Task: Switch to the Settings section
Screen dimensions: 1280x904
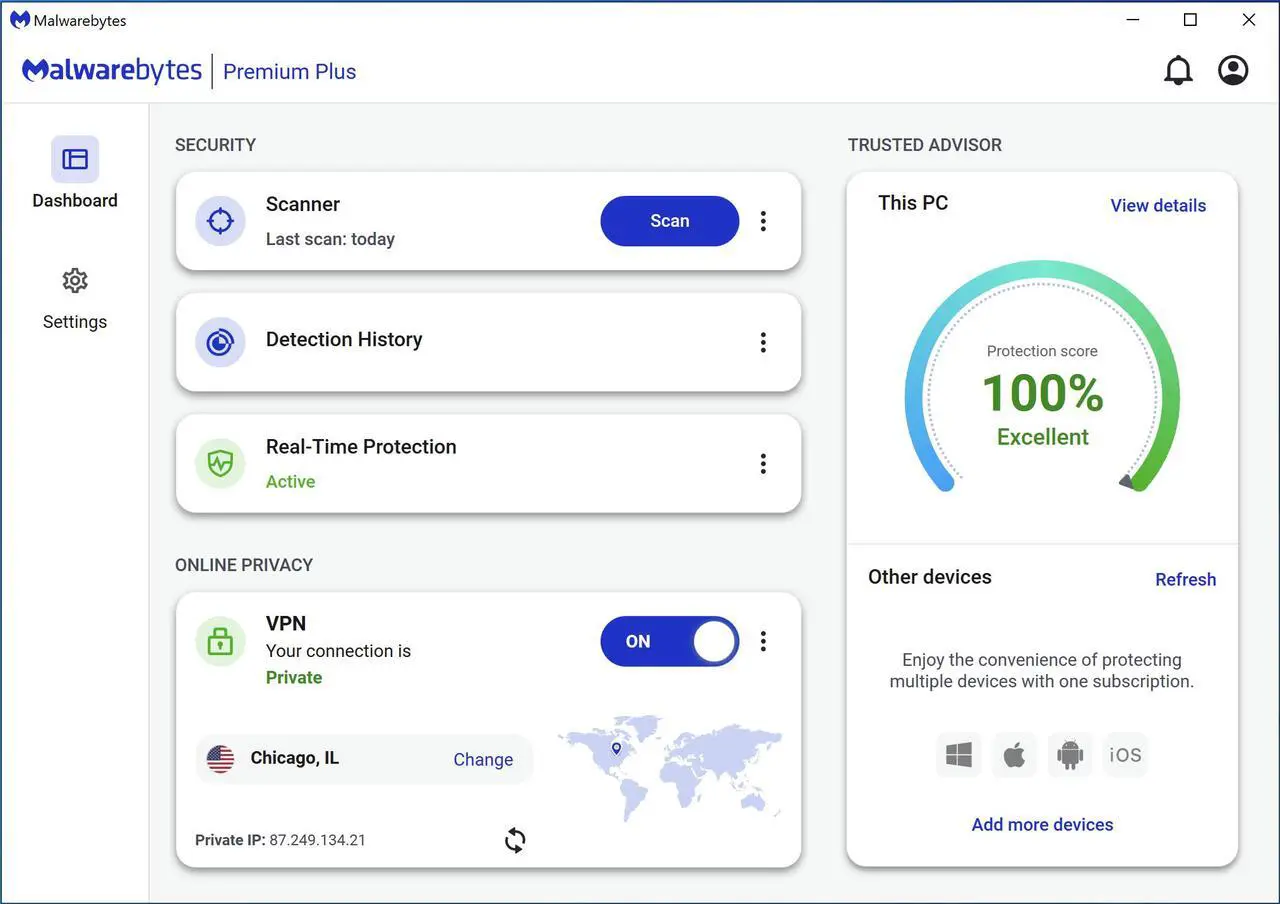Action: [x=74, y=298]
